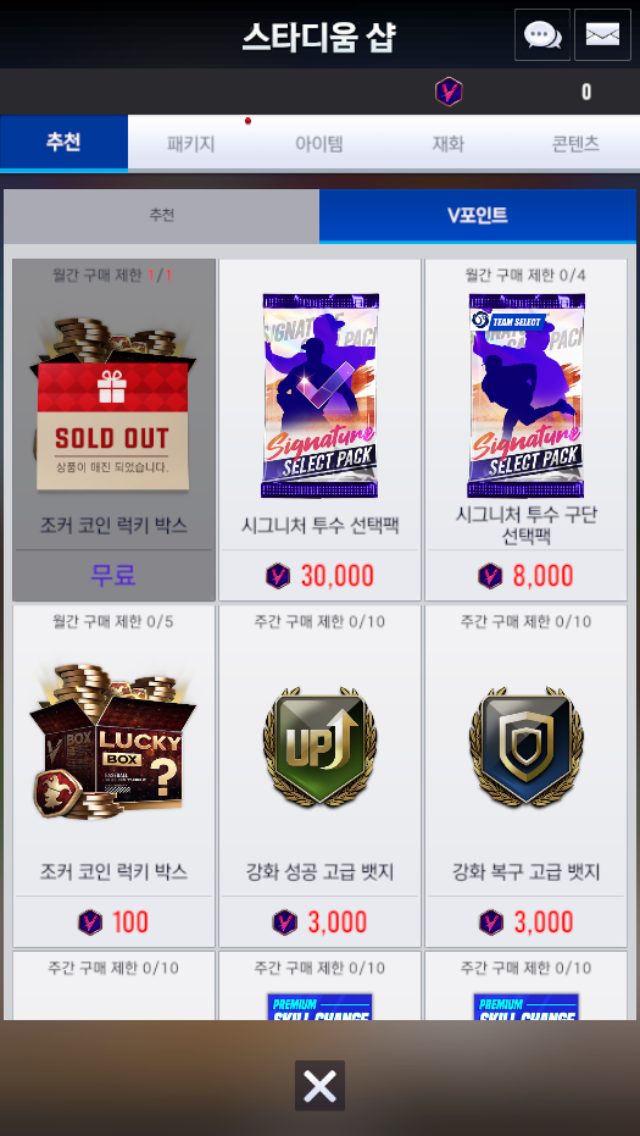Image resolution: width=640 pixels, height=1136 pixels.
Task: Close the shop with the X button
Action: [320, 1085]
